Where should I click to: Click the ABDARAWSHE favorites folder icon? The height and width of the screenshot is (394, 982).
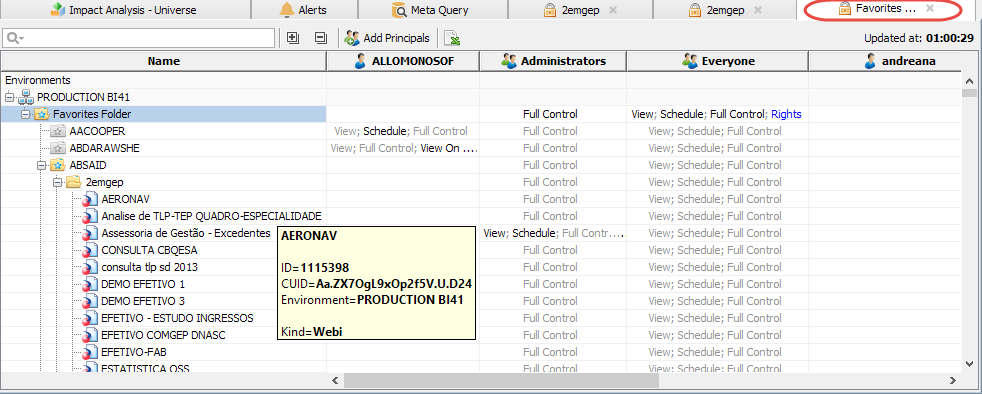pyautogui.click(x=58, y=148)
